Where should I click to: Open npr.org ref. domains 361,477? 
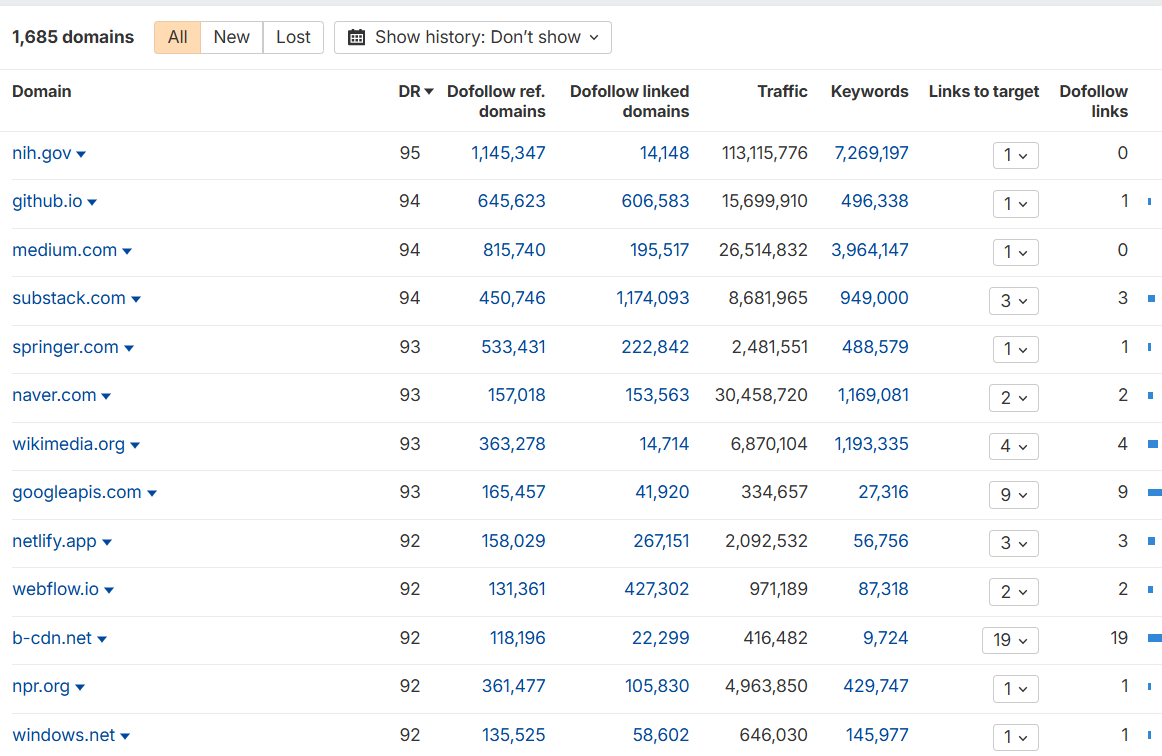coord(514,687)
